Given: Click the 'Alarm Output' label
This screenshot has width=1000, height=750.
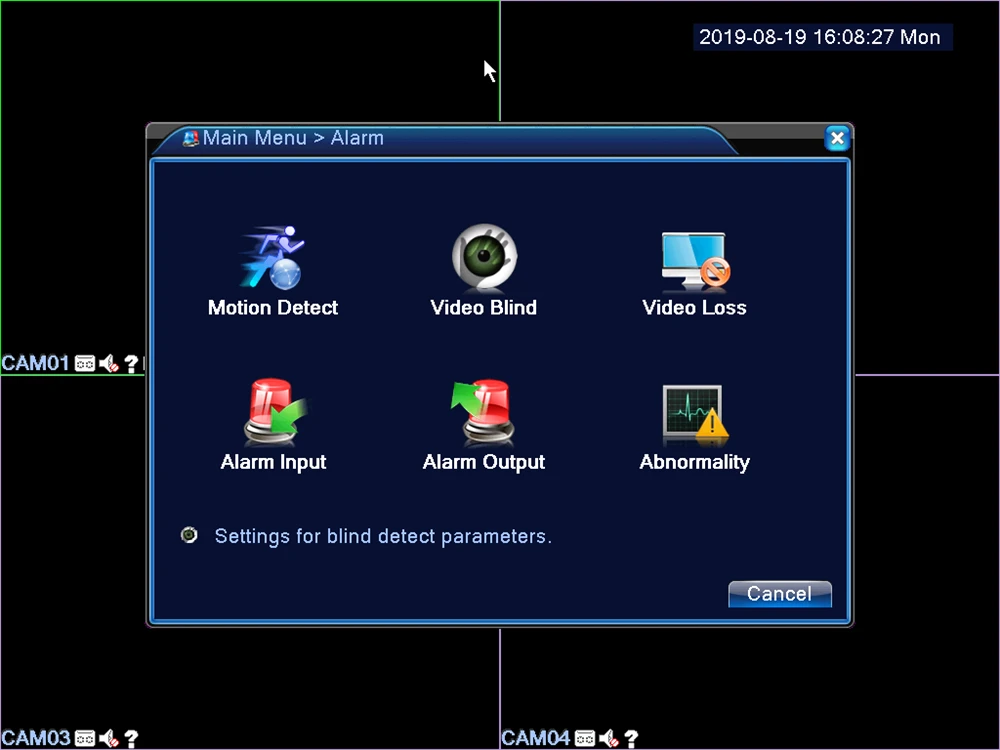Looking at the screenshot, I should (x=484, y=462).
